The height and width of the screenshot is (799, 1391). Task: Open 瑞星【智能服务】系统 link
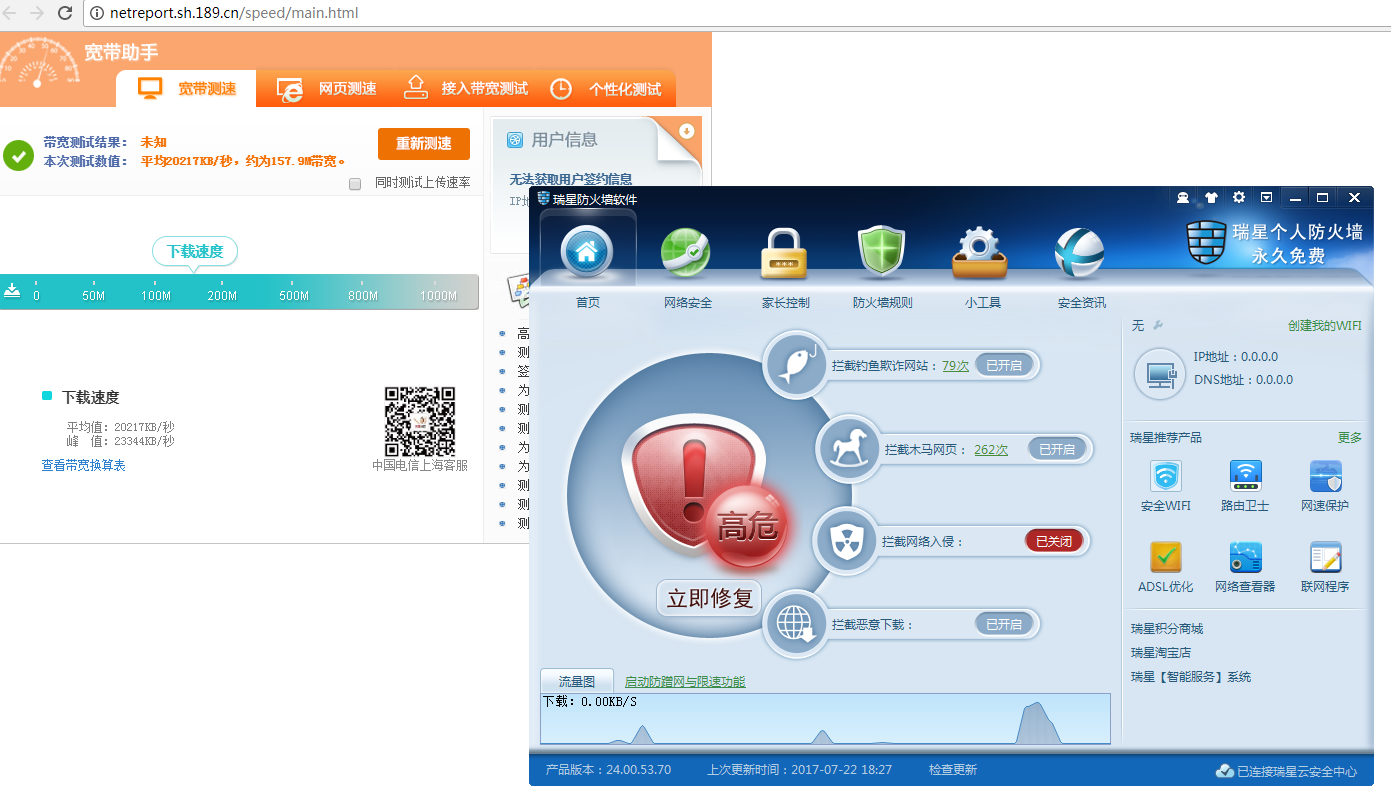1191,676
